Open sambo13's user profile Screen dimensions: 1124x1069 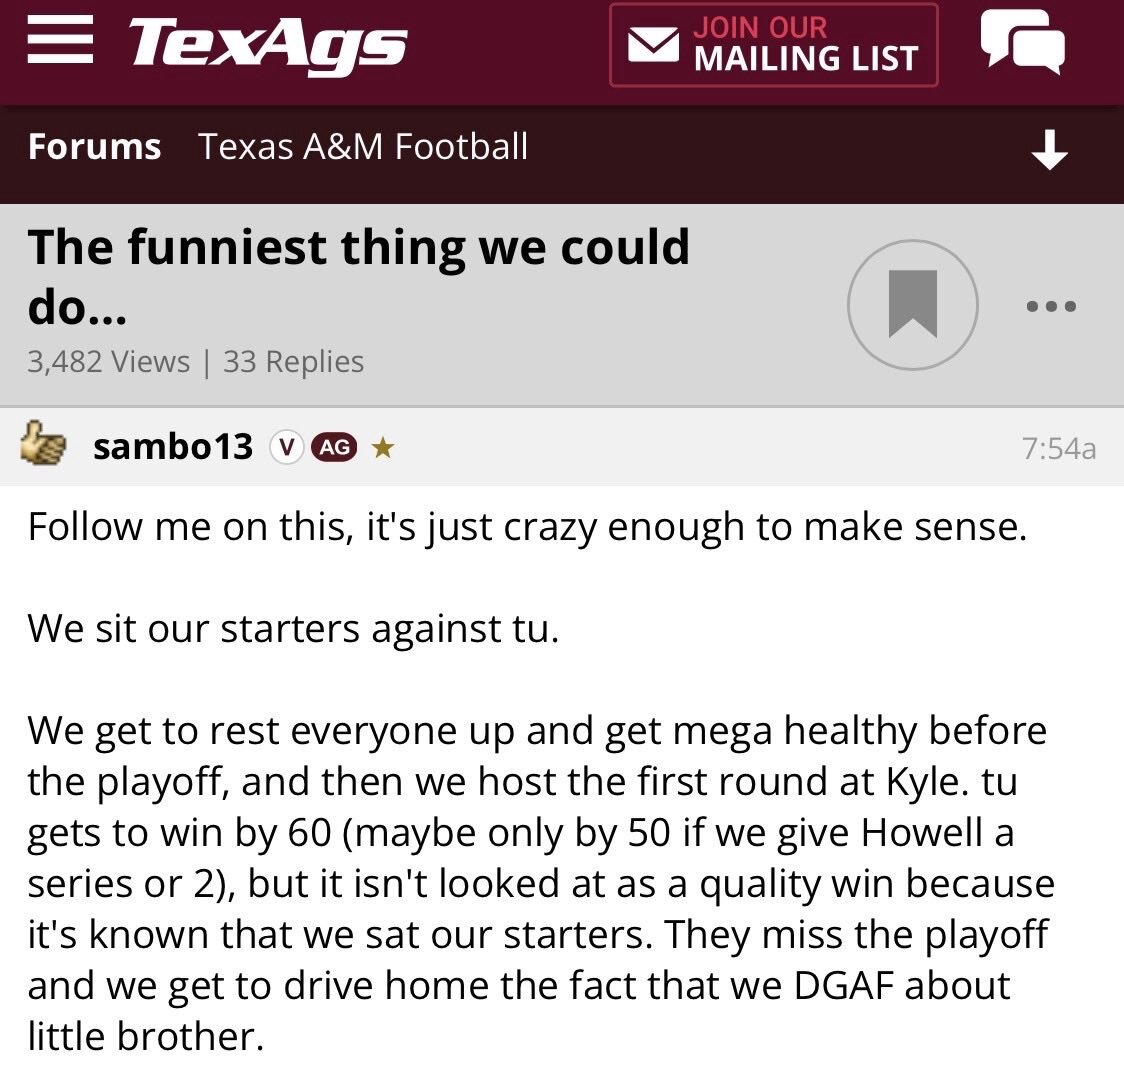click(x=172, y=447)
